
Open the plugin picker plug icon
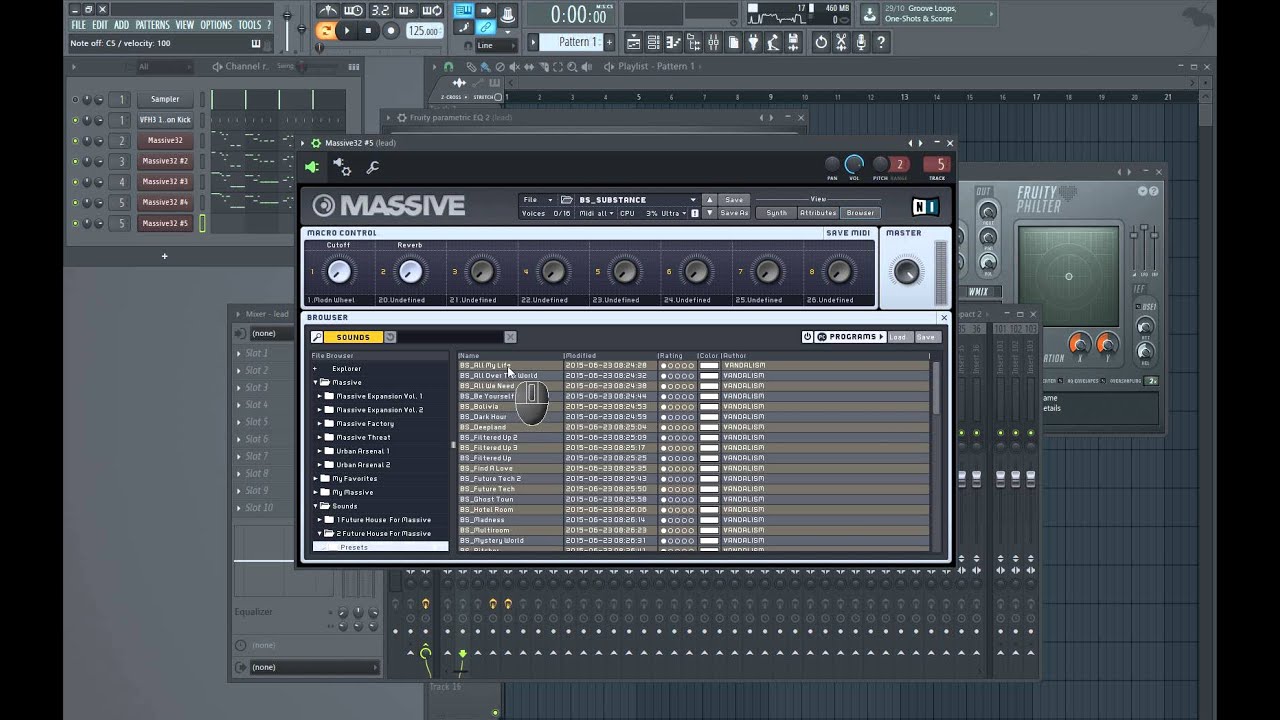[753, 42]
